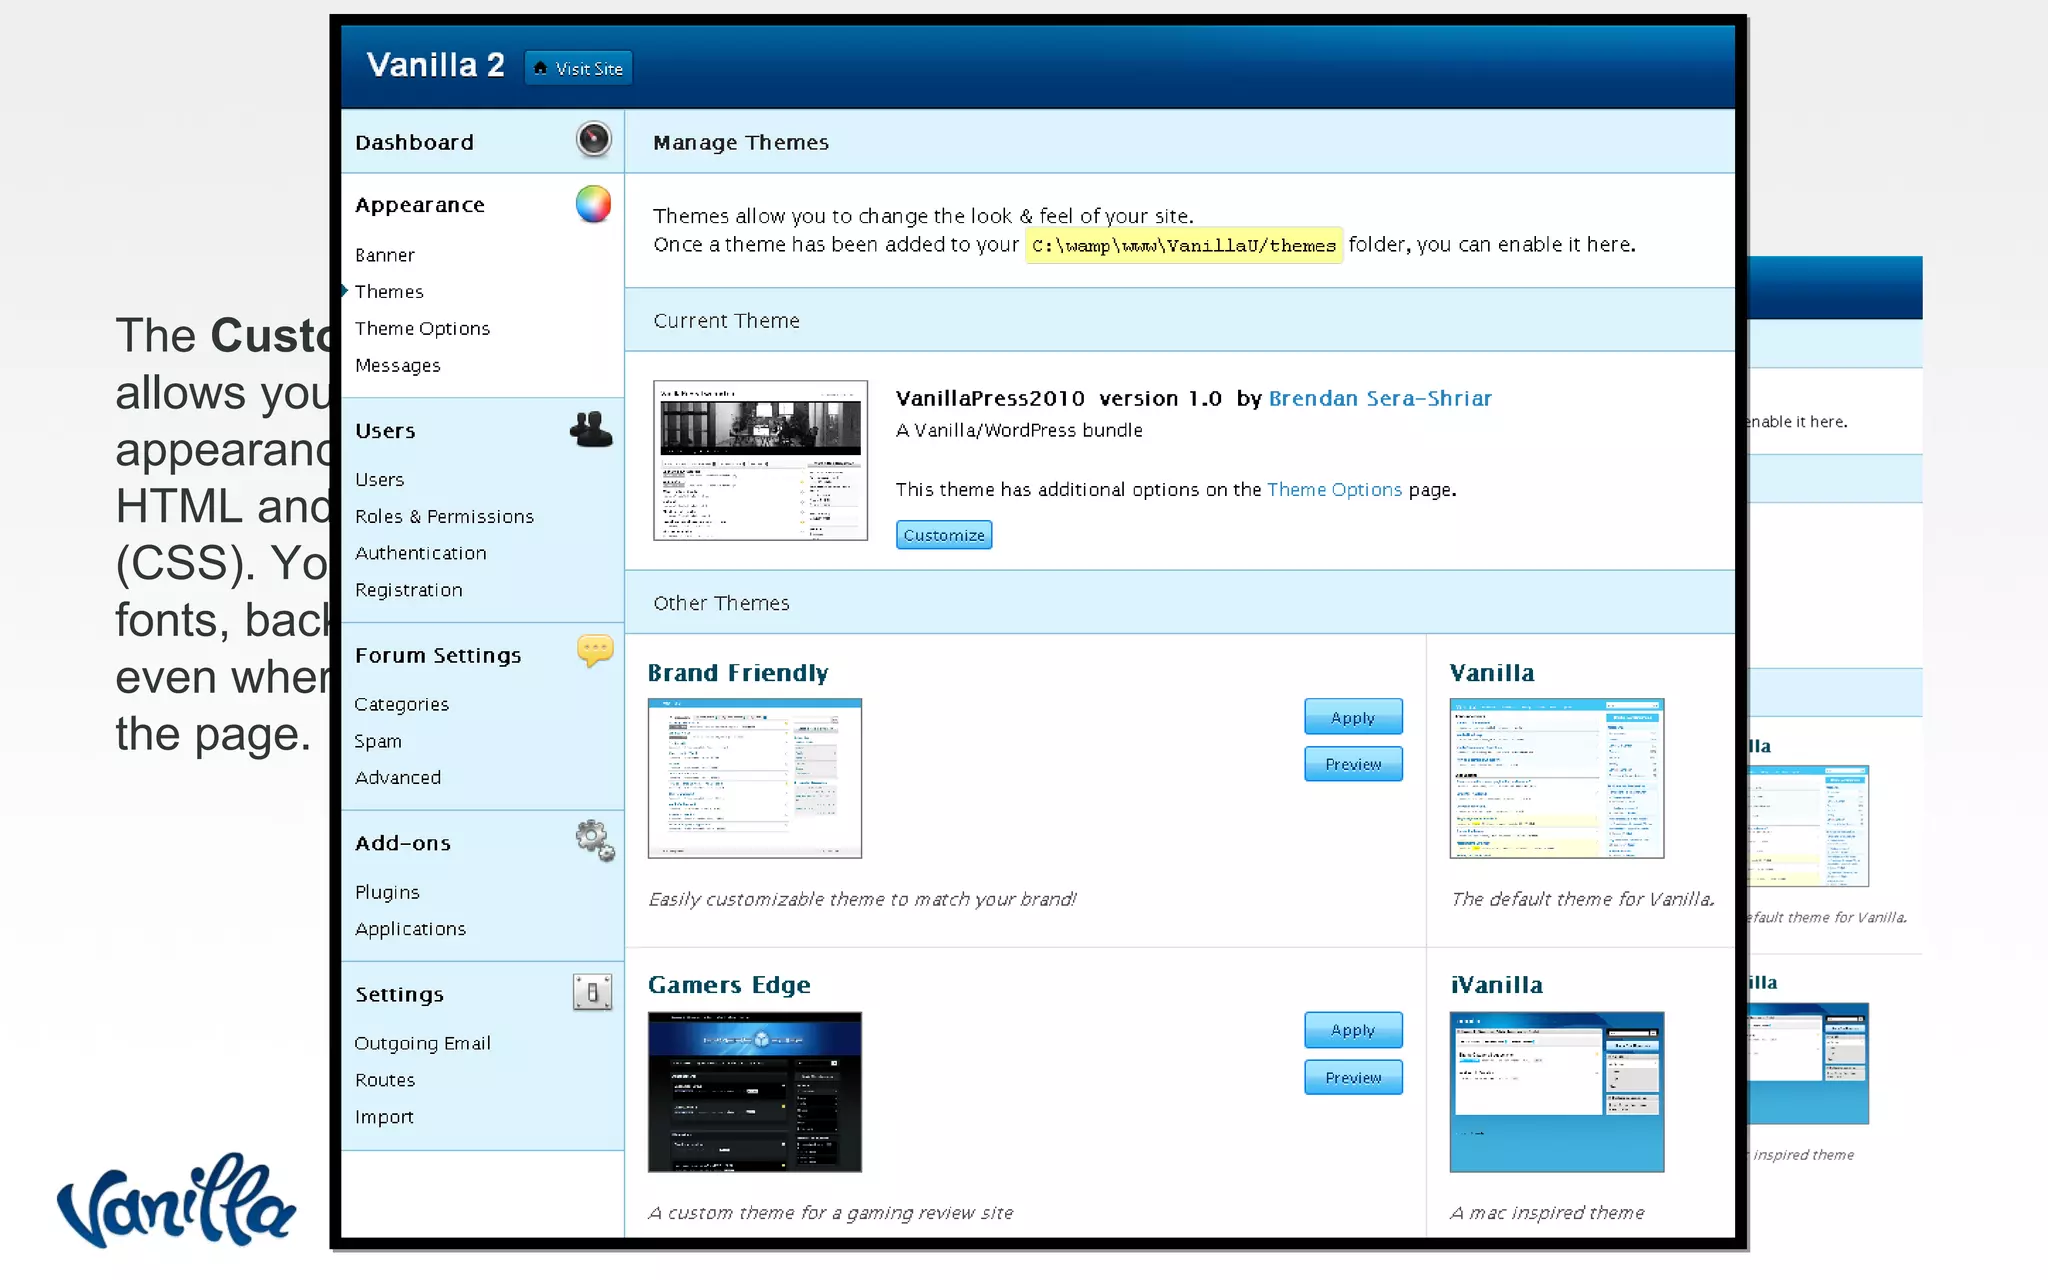Open the Routes page

[x=384, y=1080]
